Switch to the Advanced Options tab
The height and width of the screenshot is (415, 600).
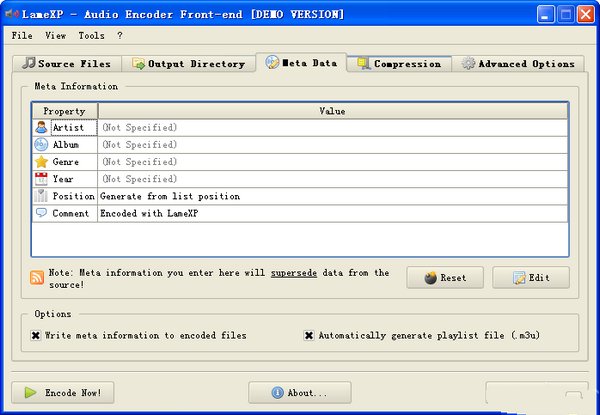518,63
